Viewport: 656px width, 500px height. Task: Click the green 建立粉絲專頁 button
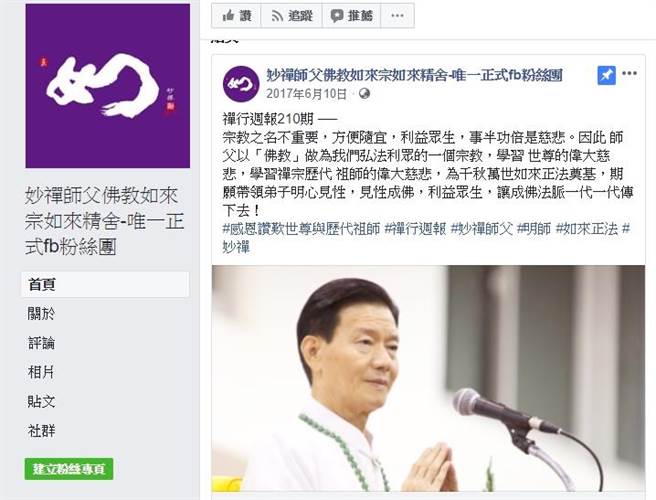point(69,469)
